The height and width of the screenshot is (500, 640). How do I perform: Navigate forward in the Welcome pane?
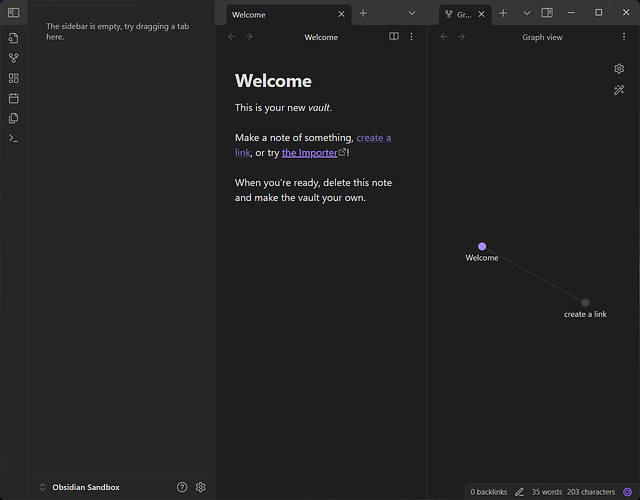249,37
